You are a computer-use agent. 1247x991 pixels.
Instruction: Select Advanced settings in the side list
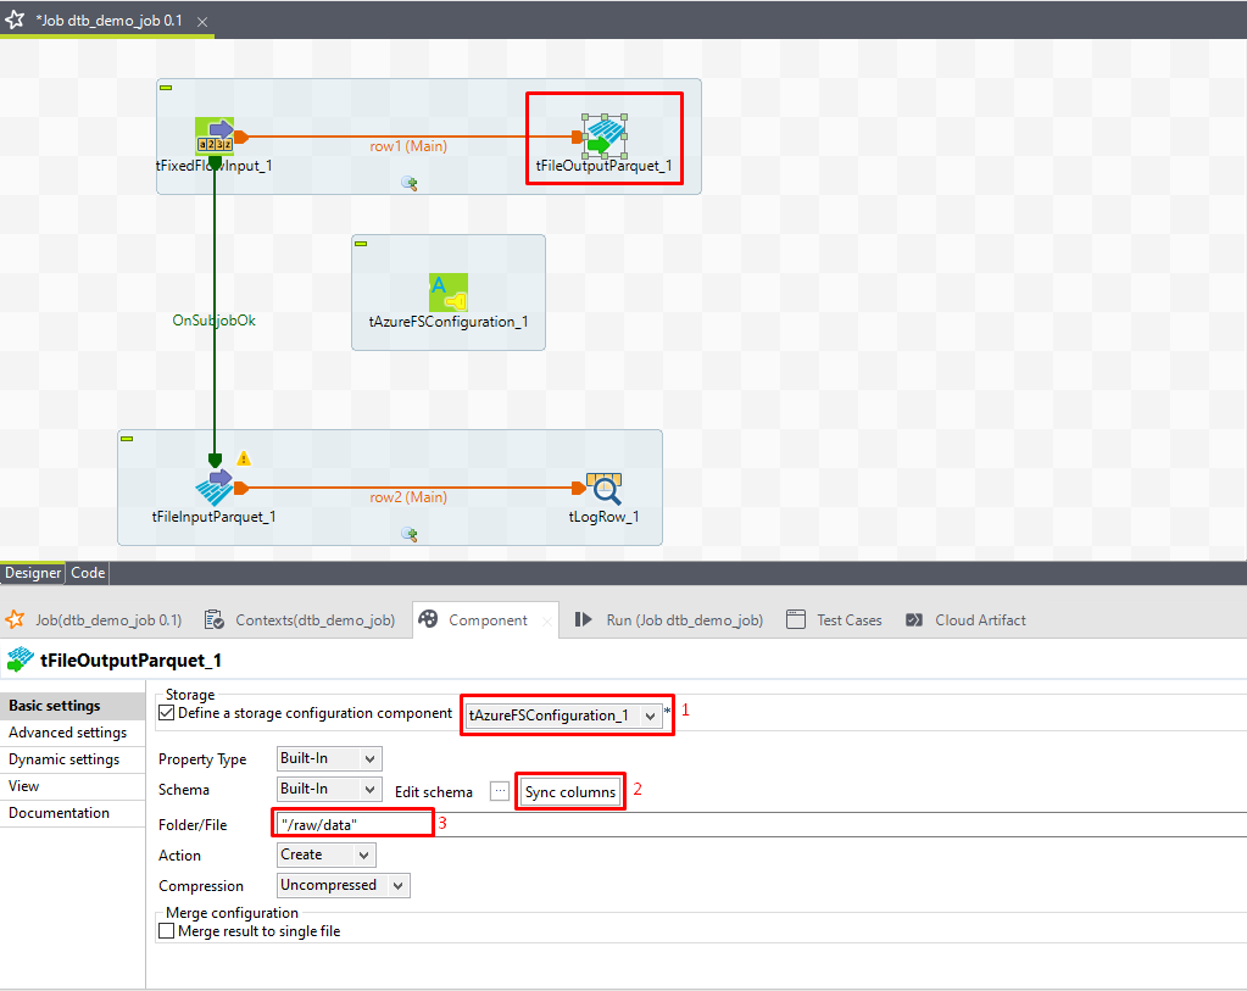[x=72, y=732]
